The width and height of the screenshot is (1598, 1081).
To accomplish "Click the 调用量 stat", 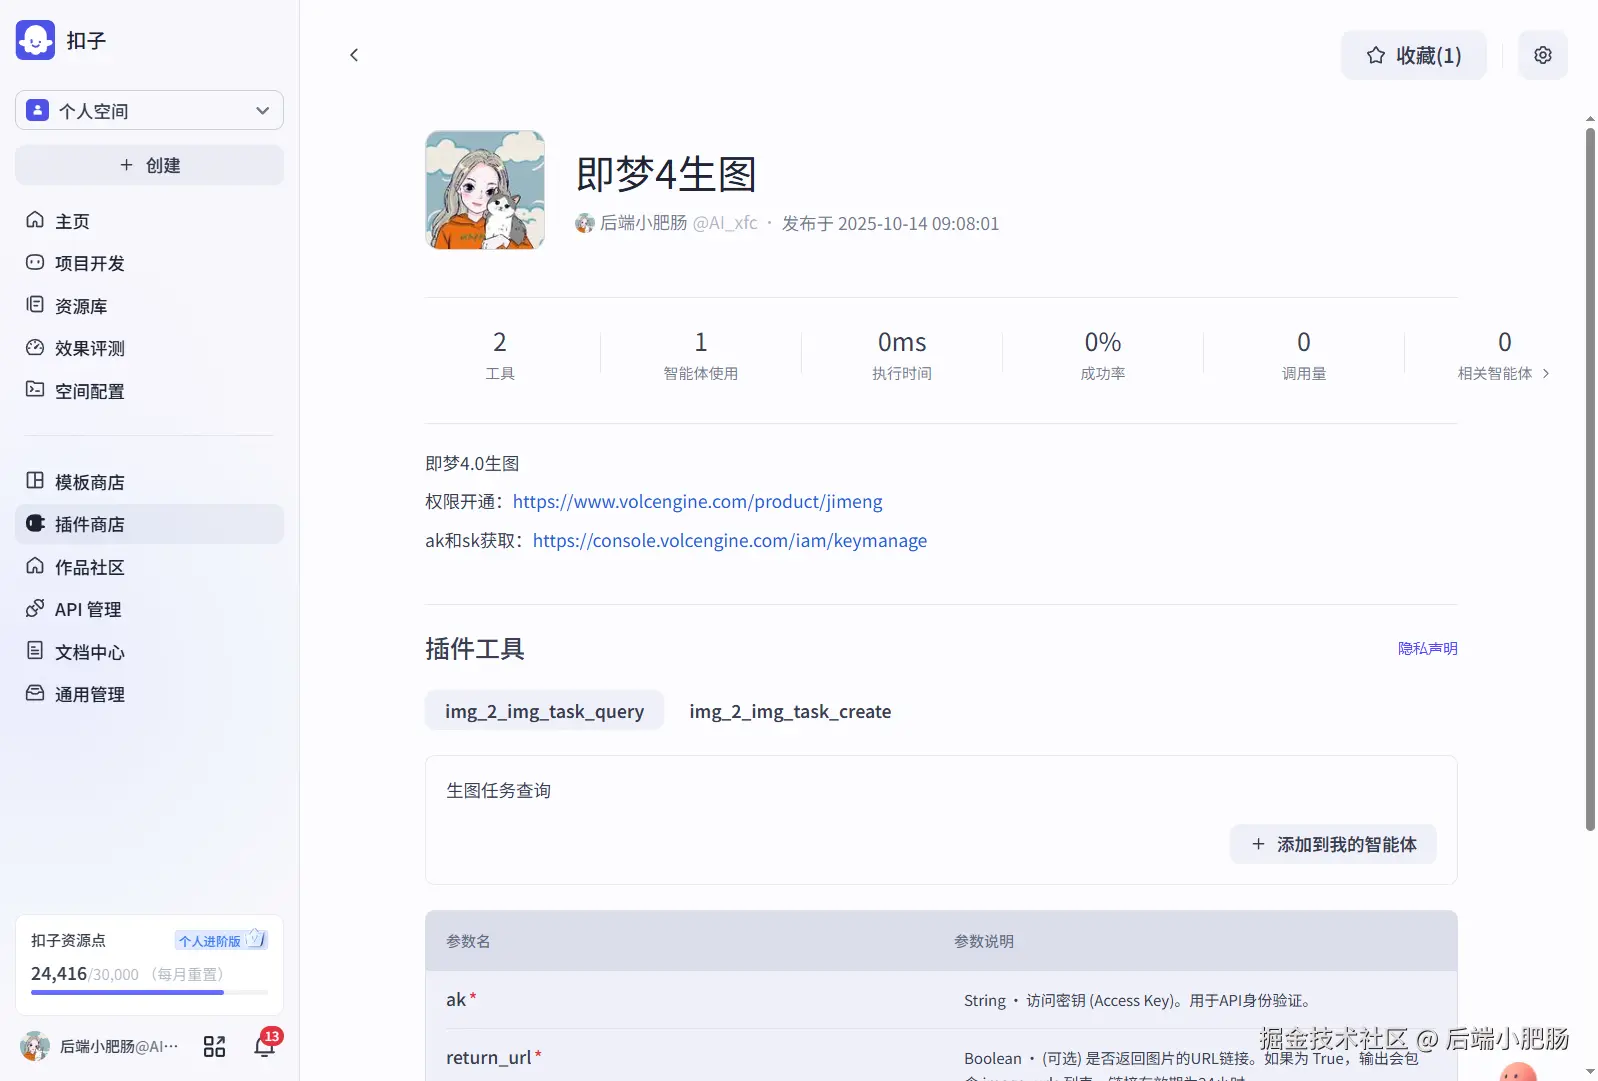I will point(1304,356).
